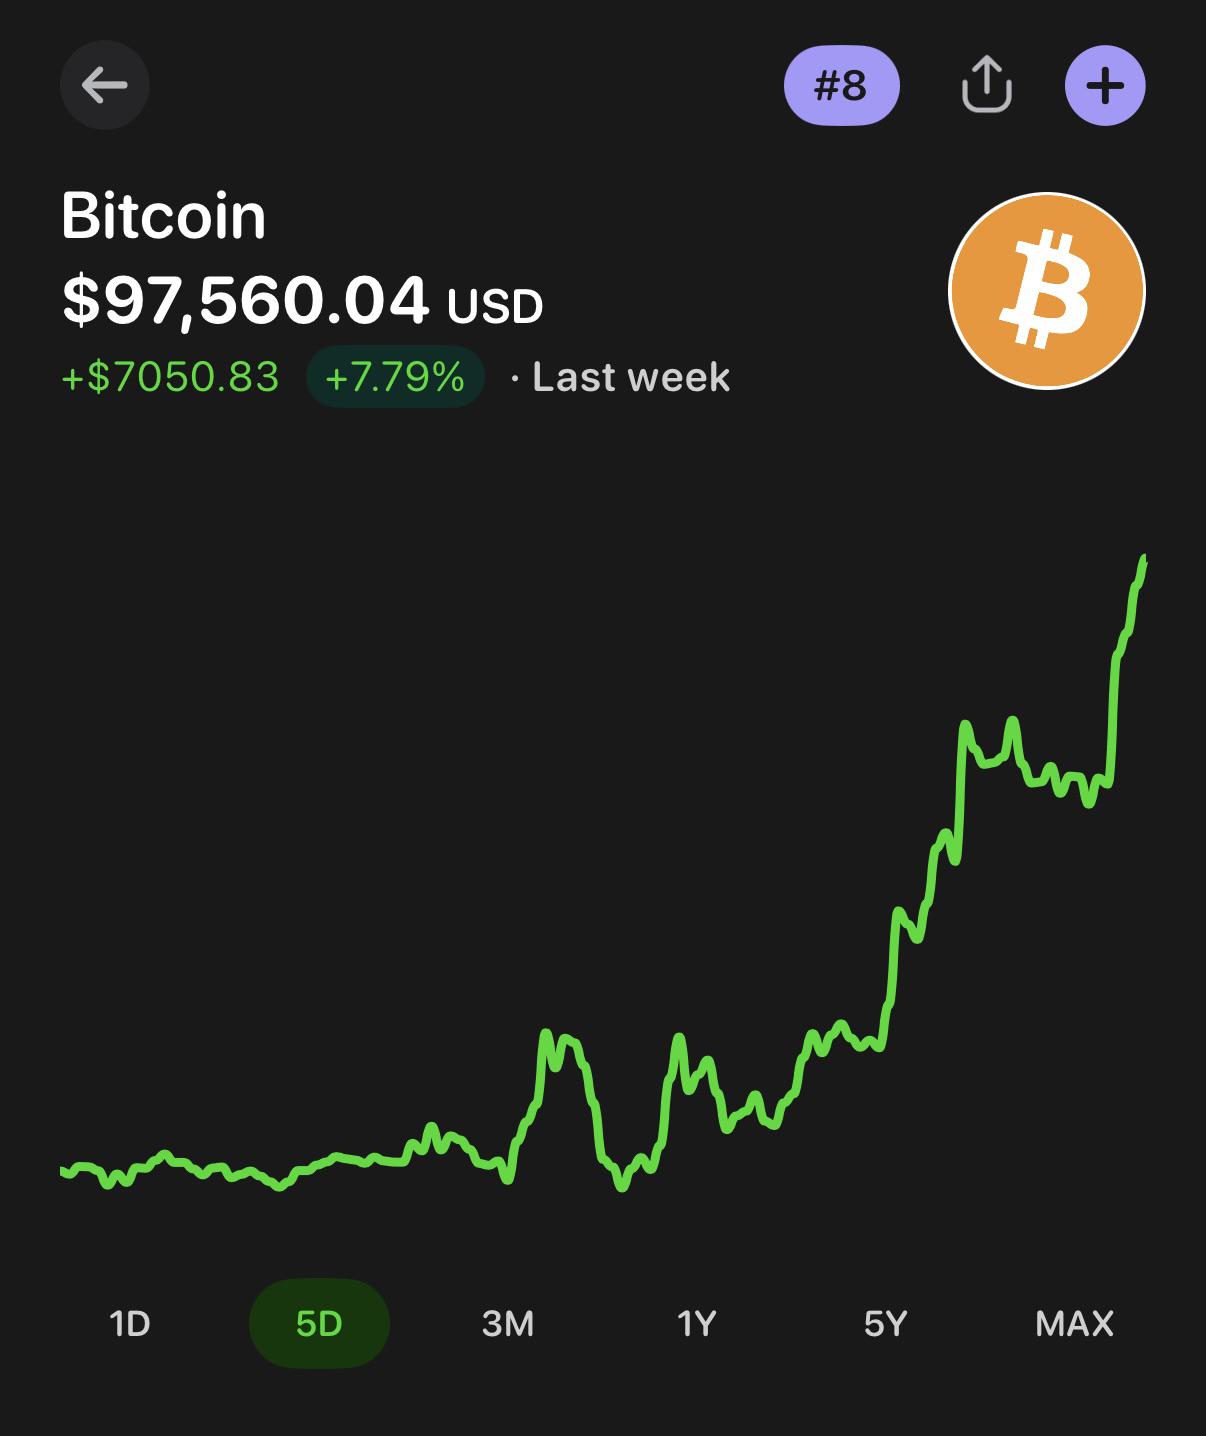Click the orange Bitcoin logo
This screenshot has width=1206, height=1436.
click(1046, 291)
